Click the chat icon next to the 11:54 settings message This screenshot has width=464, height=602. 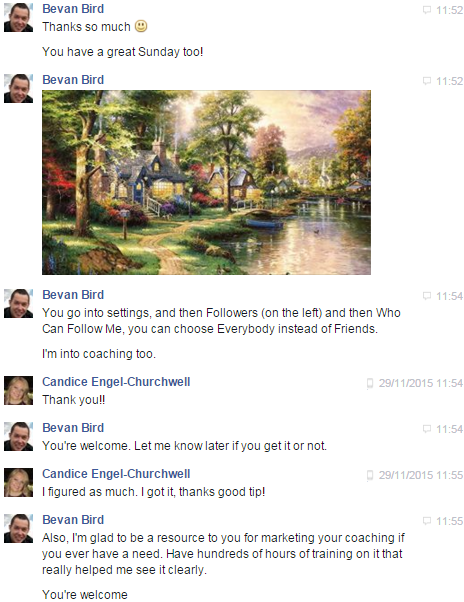coord(426,296)
